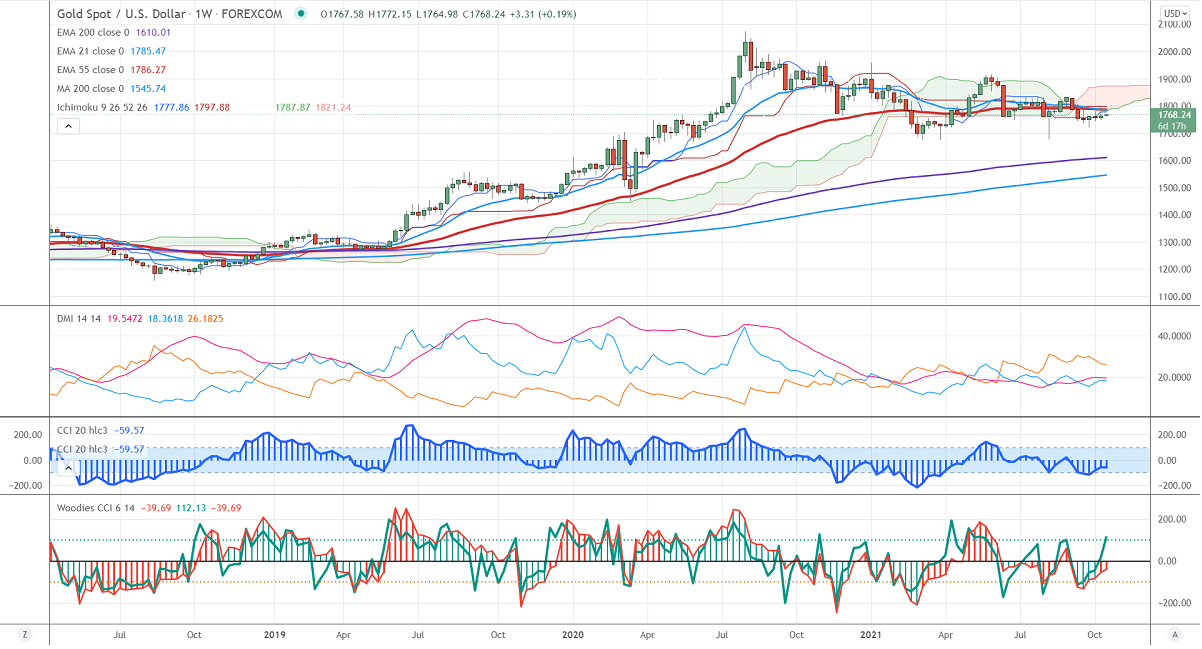Click the 'Z' button on the time axis
This screenshot has height=649, width=1202.
coord(25,634)
